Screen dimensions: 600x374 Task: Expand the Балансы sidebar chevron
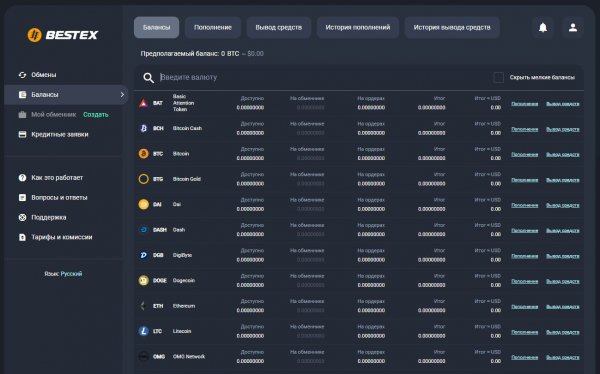point(122,95)
